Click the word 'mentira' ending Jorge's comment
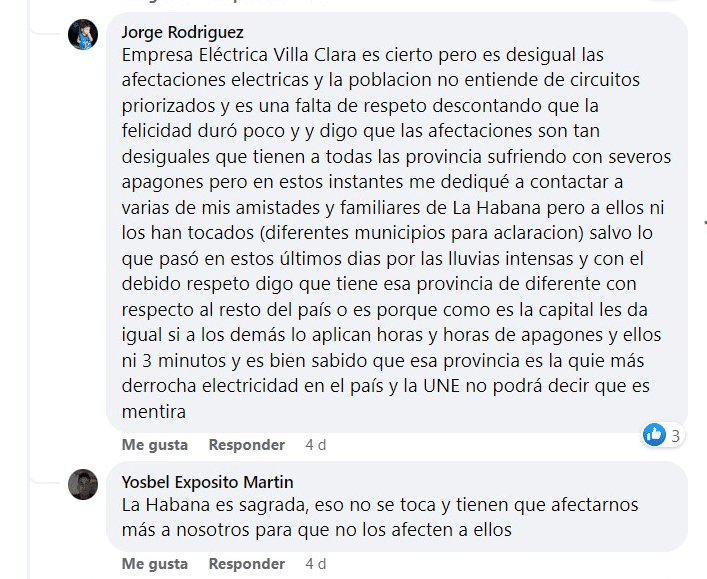The height and width of the screenshot is (579, 707). [x=154, y=412]
